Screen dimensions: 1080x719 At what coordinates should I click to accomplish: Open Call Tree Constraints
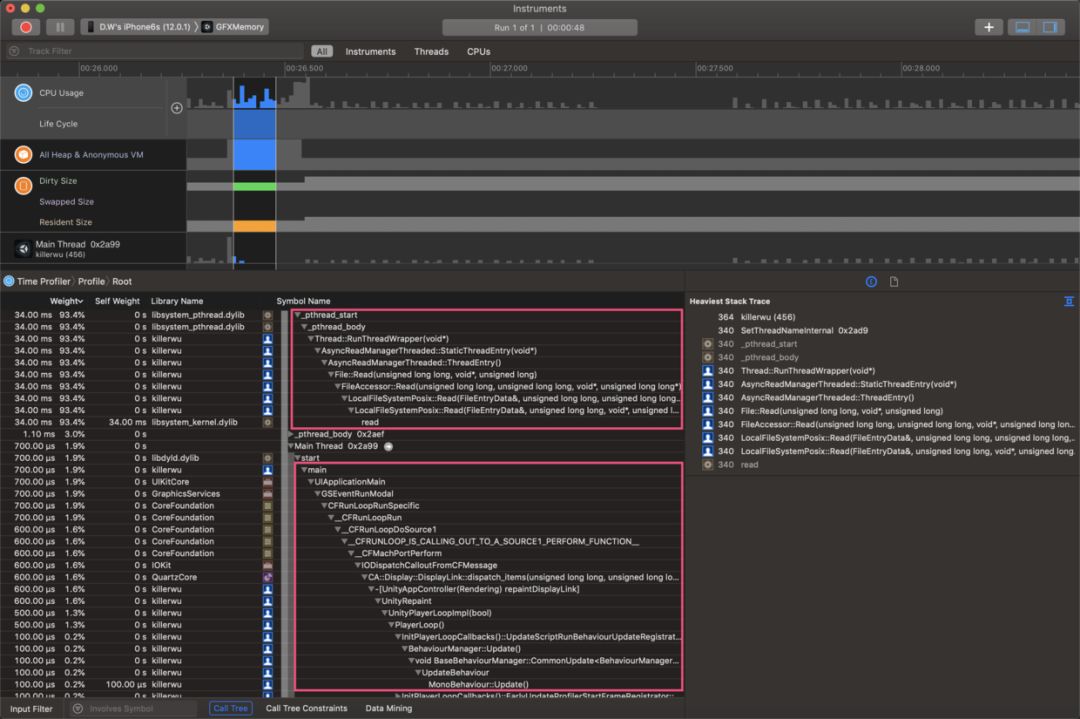(x=307, y=709)
